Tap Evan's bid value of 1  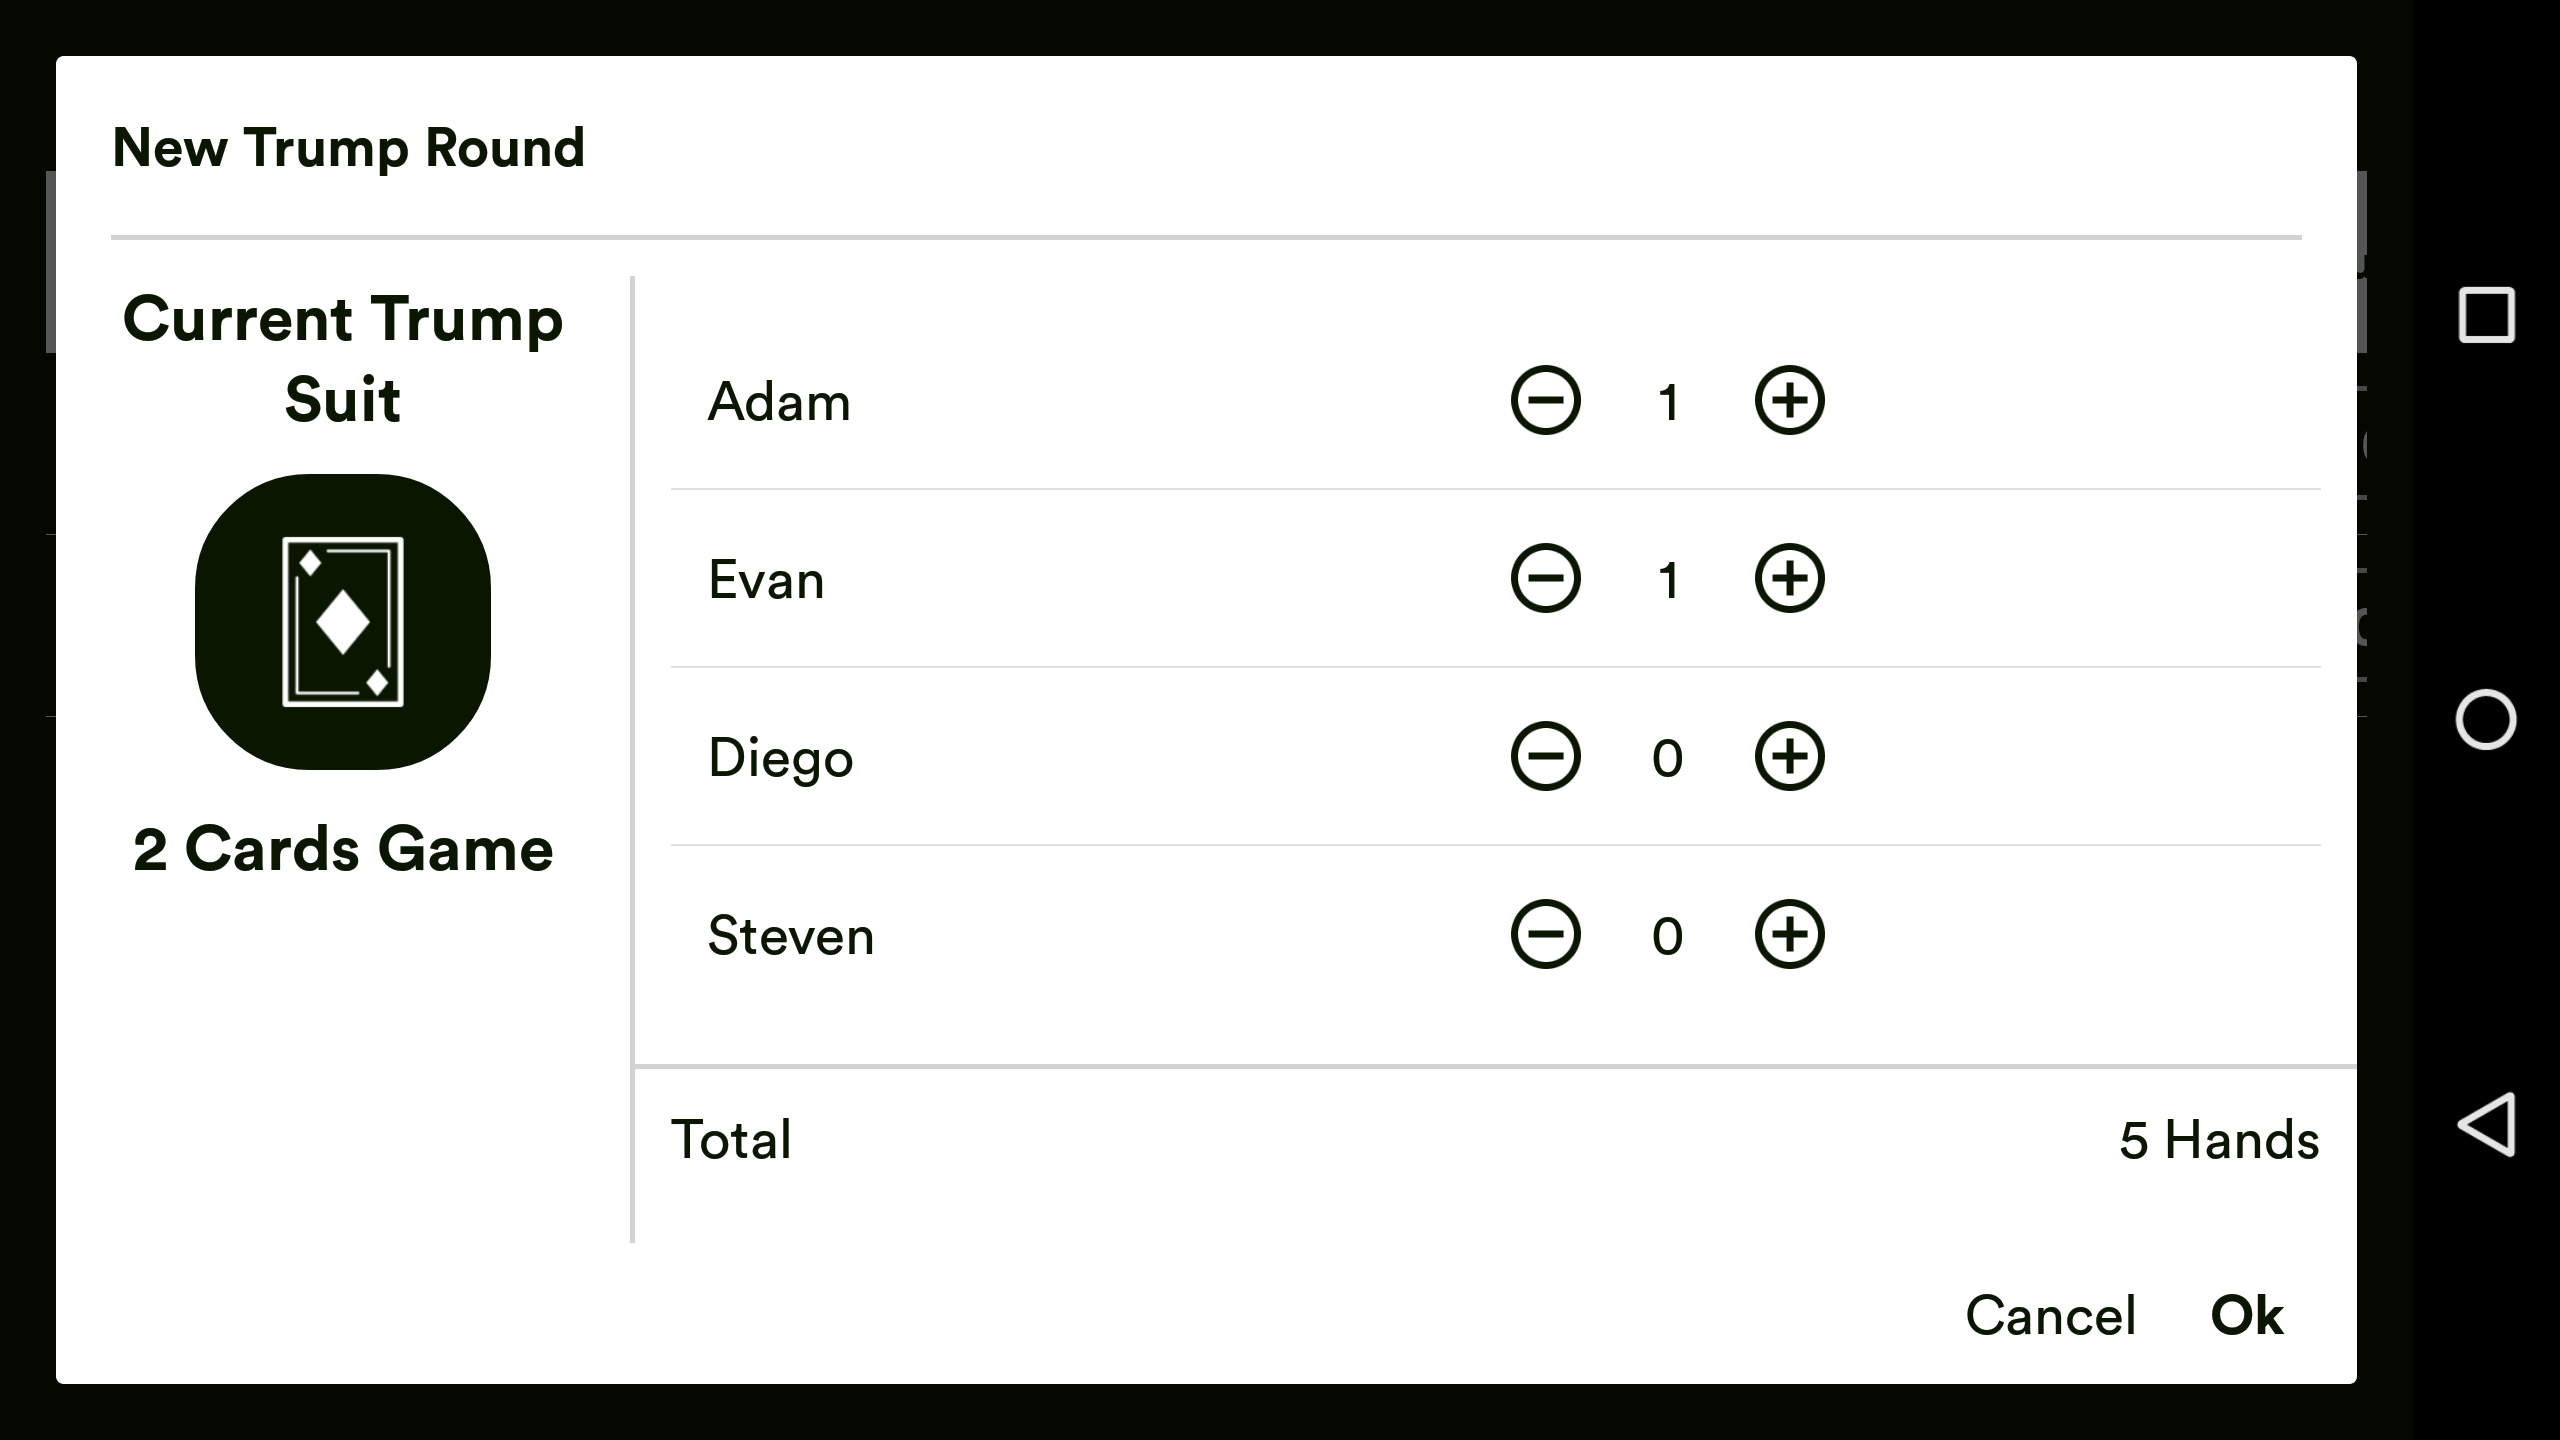click(x=1668, y=579)
